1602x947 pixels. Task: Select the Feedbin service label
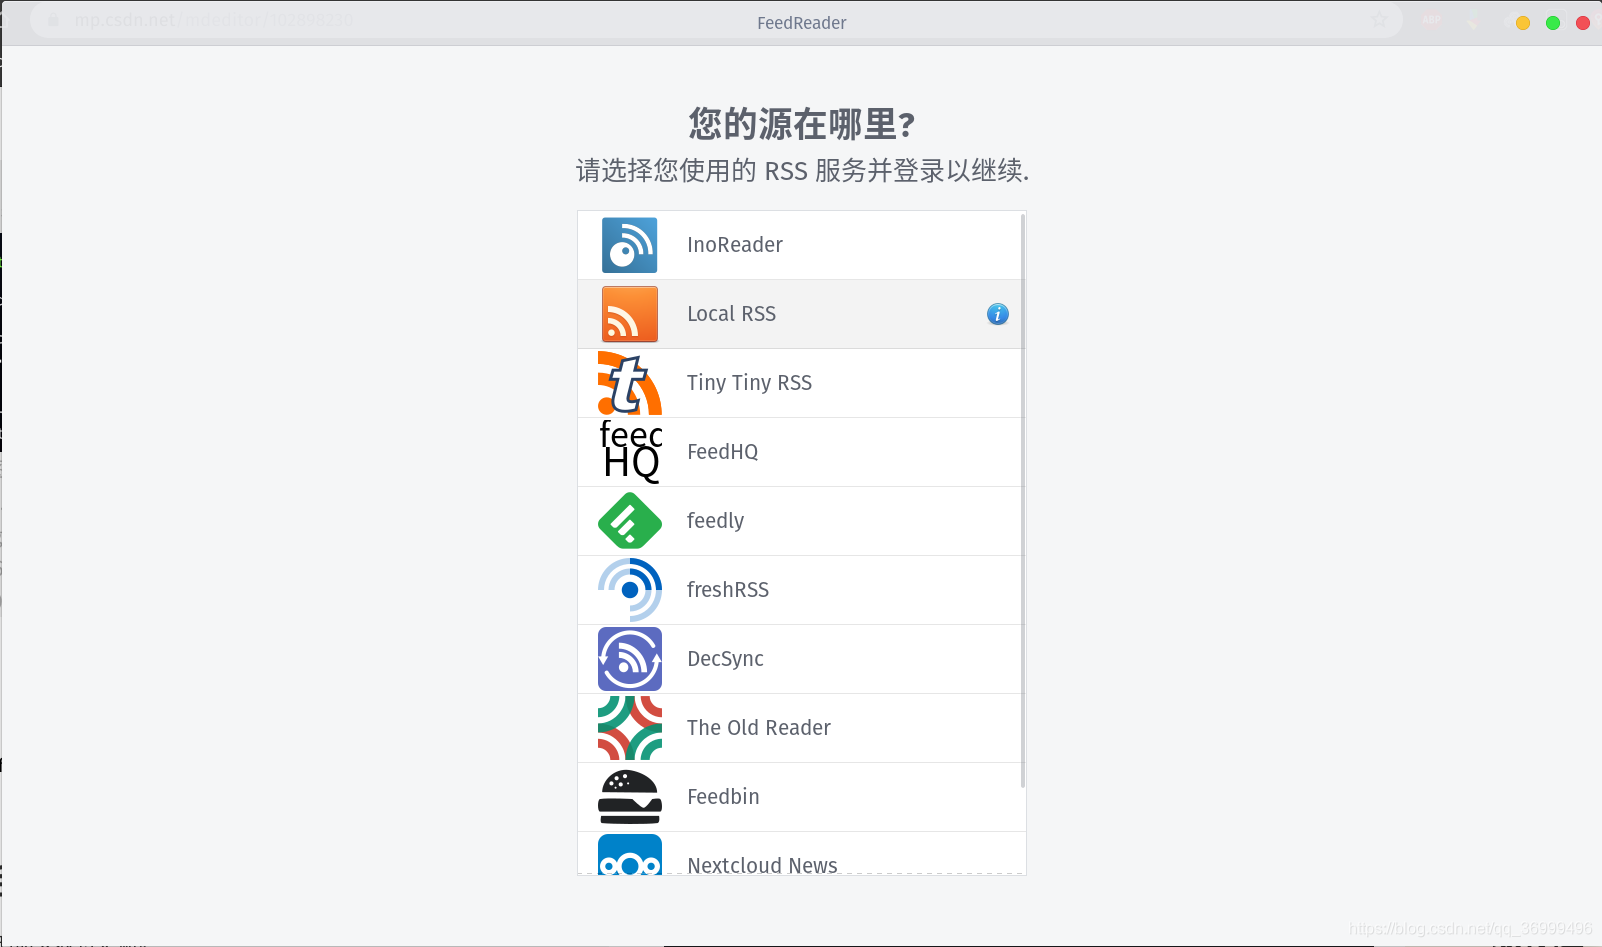click(x=723, y=797)
